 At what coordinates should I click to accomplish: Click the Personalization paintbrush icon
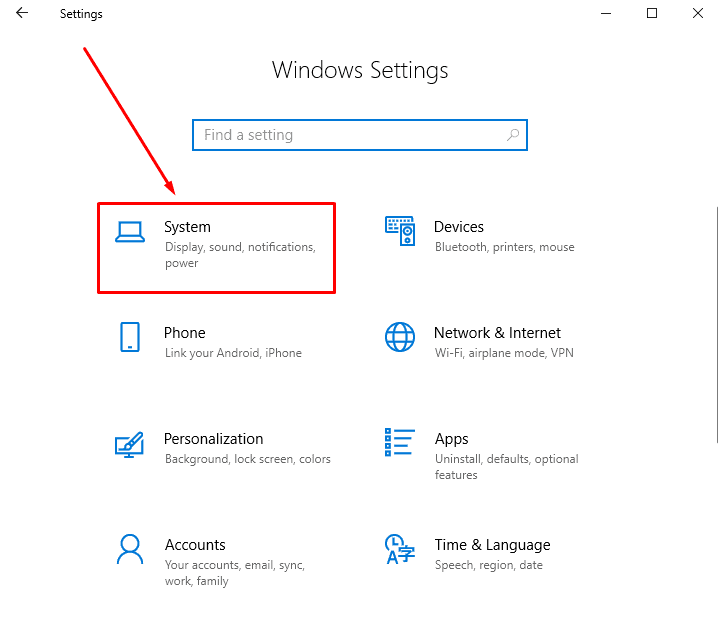click(x=129, y=444)
